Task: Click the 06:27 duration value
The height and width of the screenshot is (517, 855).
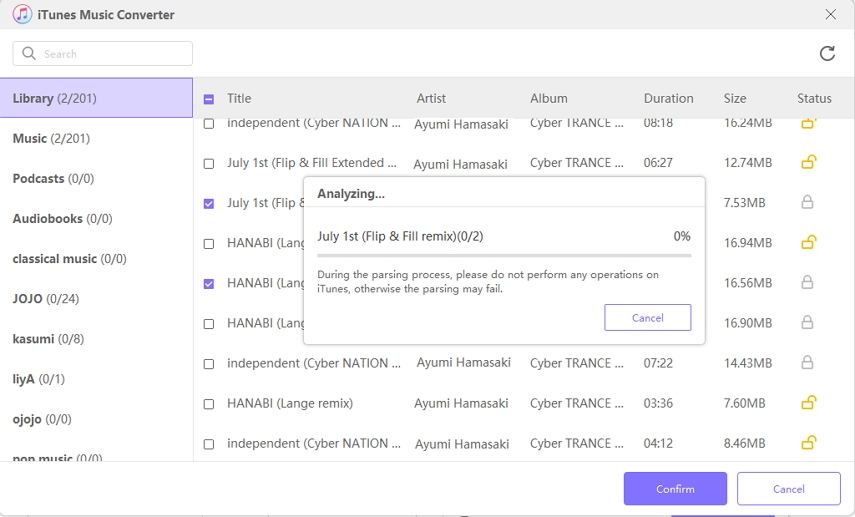Action: point(658,163)
